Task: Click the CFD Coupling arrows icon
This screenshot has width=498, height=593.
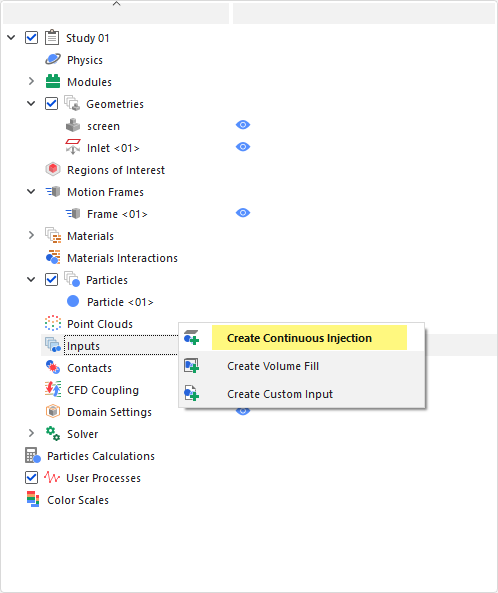Action: [x=53, y=389]
